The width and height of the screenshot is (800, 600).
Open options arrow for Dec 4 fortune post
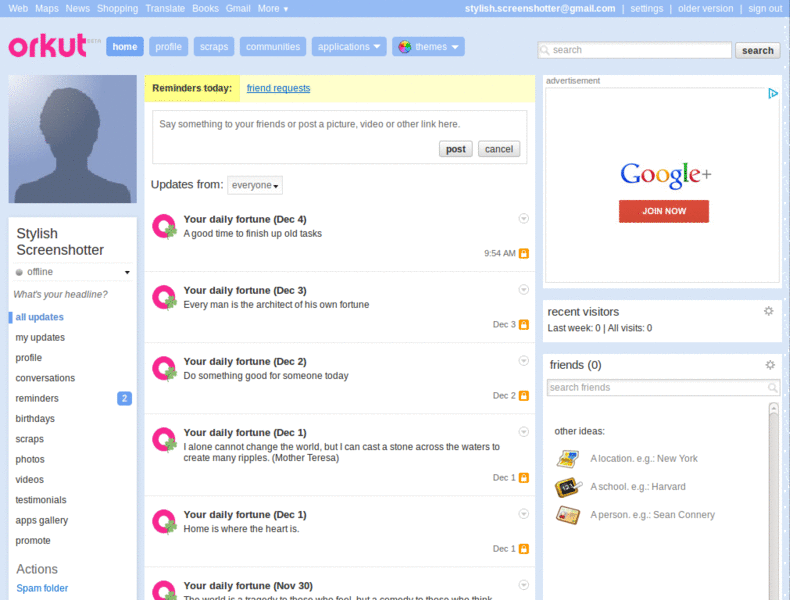(523, 219)
